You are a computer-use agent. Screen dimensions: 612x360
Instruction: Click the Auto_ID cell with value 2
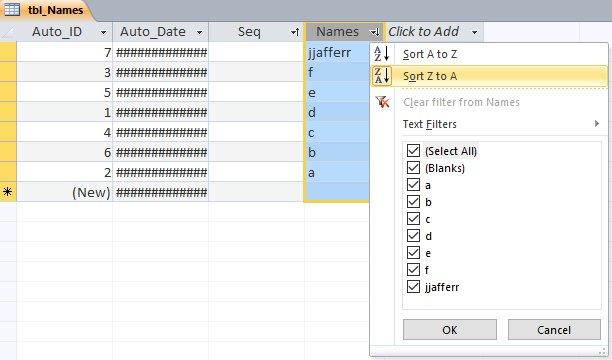65,172
